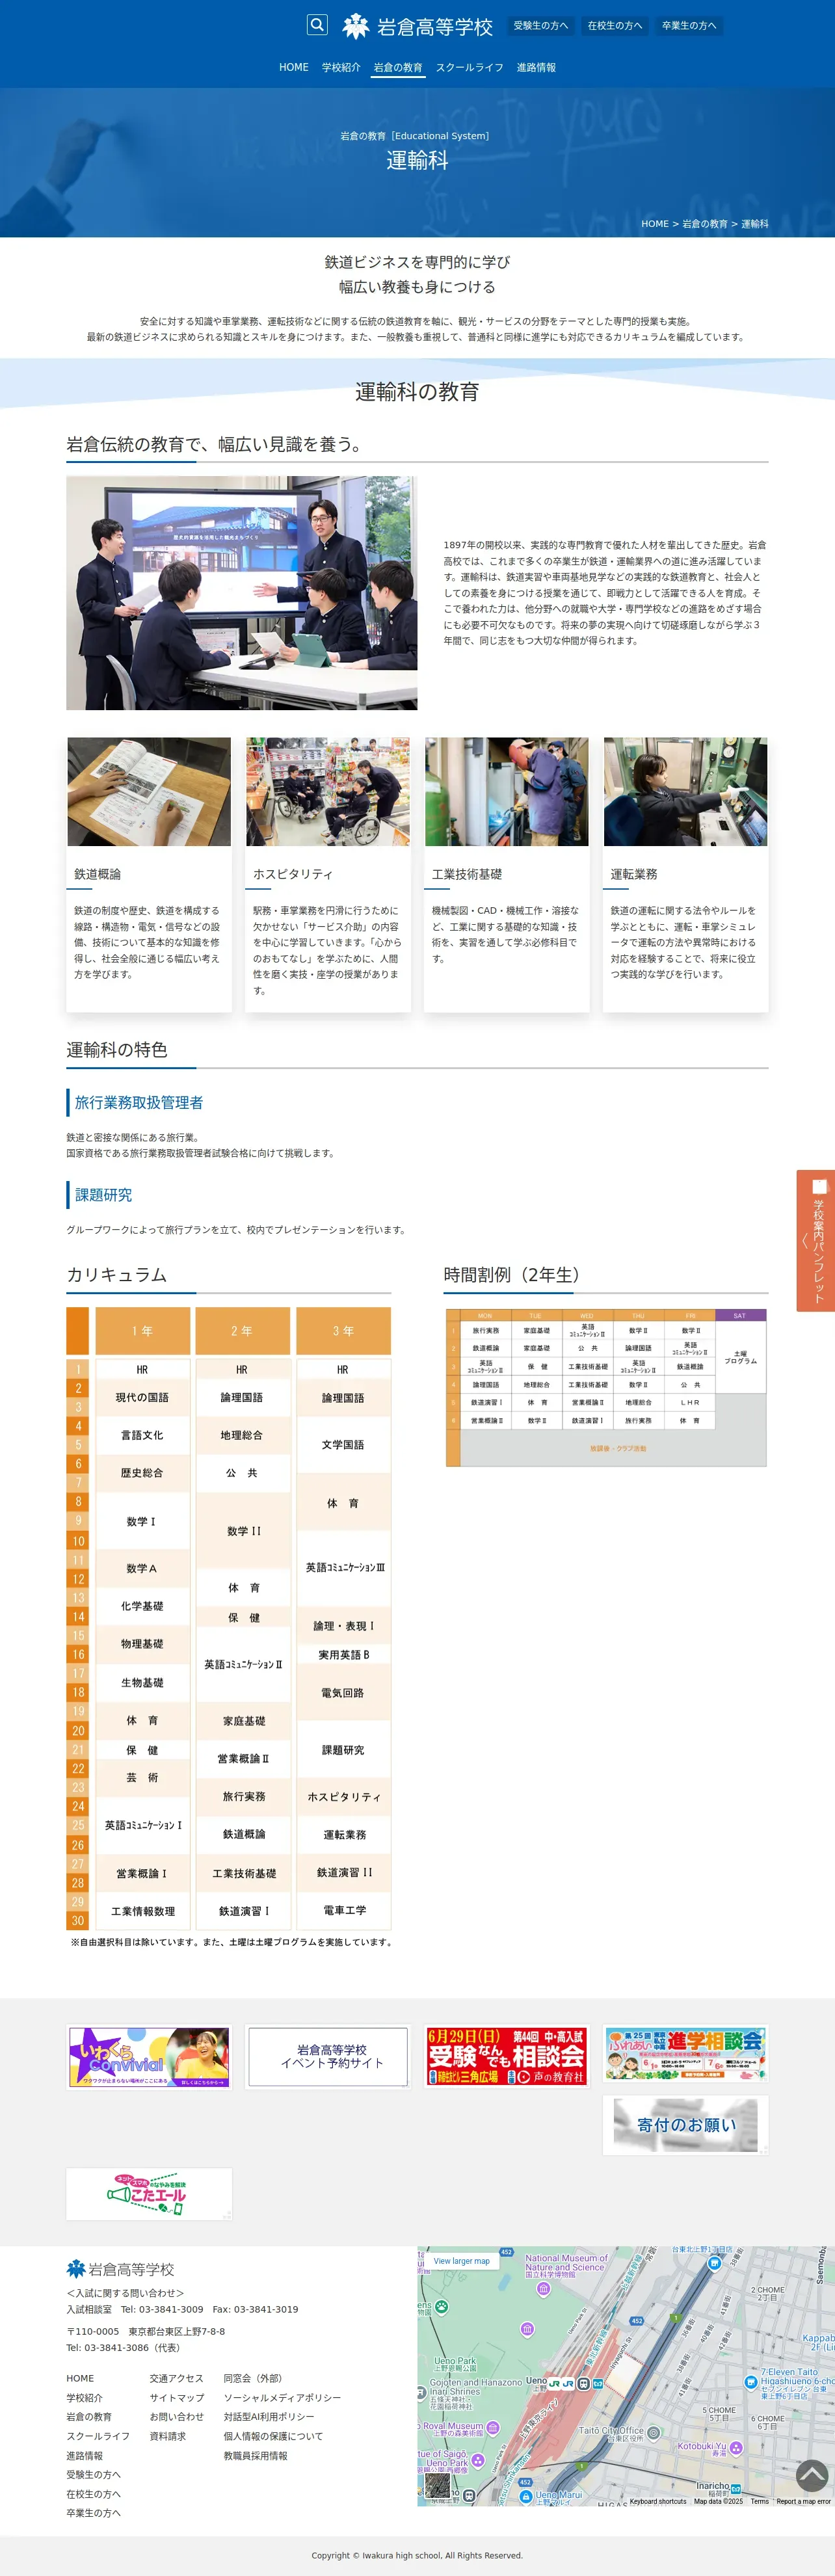
Task: Open the 受験なんでも相談会 banner
Action: click(x=507, y=2057)
